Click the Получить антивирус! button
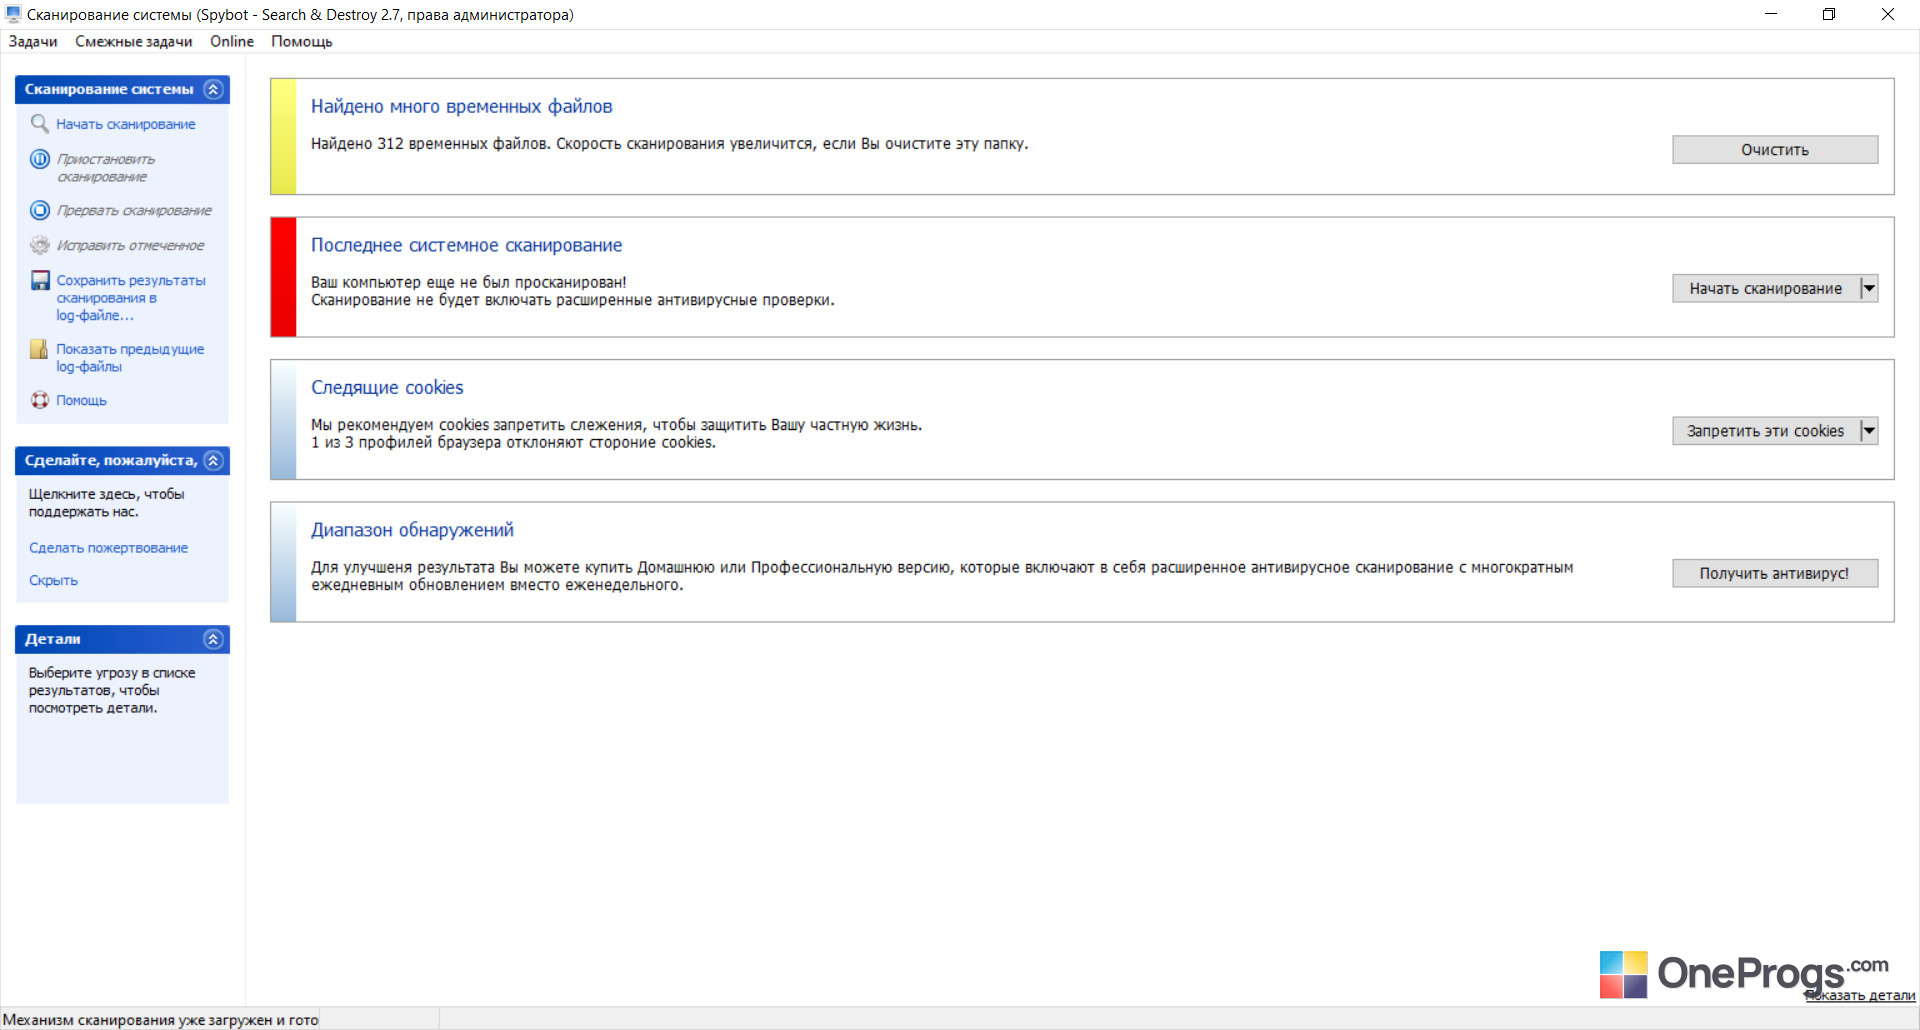Image resolution: width=1920 pixels, height=1030 pixels. pyautogui.click(x=1775, y=573)
